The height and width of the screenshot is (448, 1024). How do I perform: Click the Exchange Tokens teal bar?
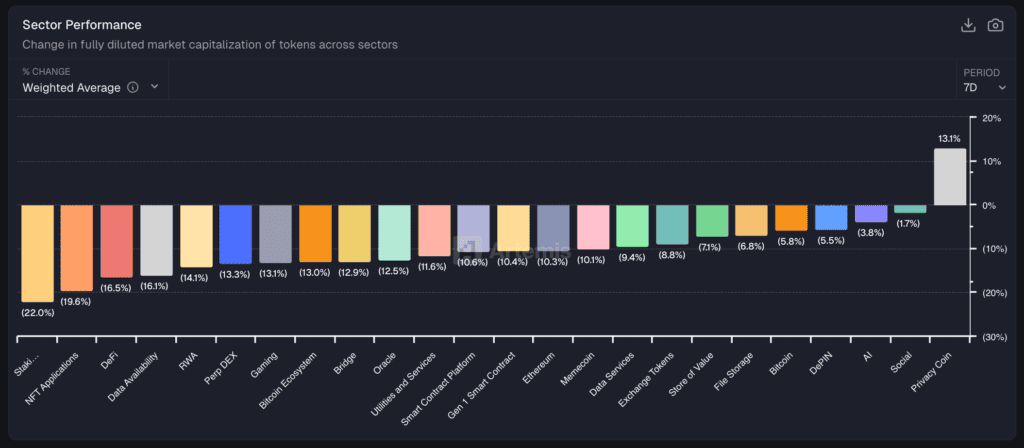[672, 225]
